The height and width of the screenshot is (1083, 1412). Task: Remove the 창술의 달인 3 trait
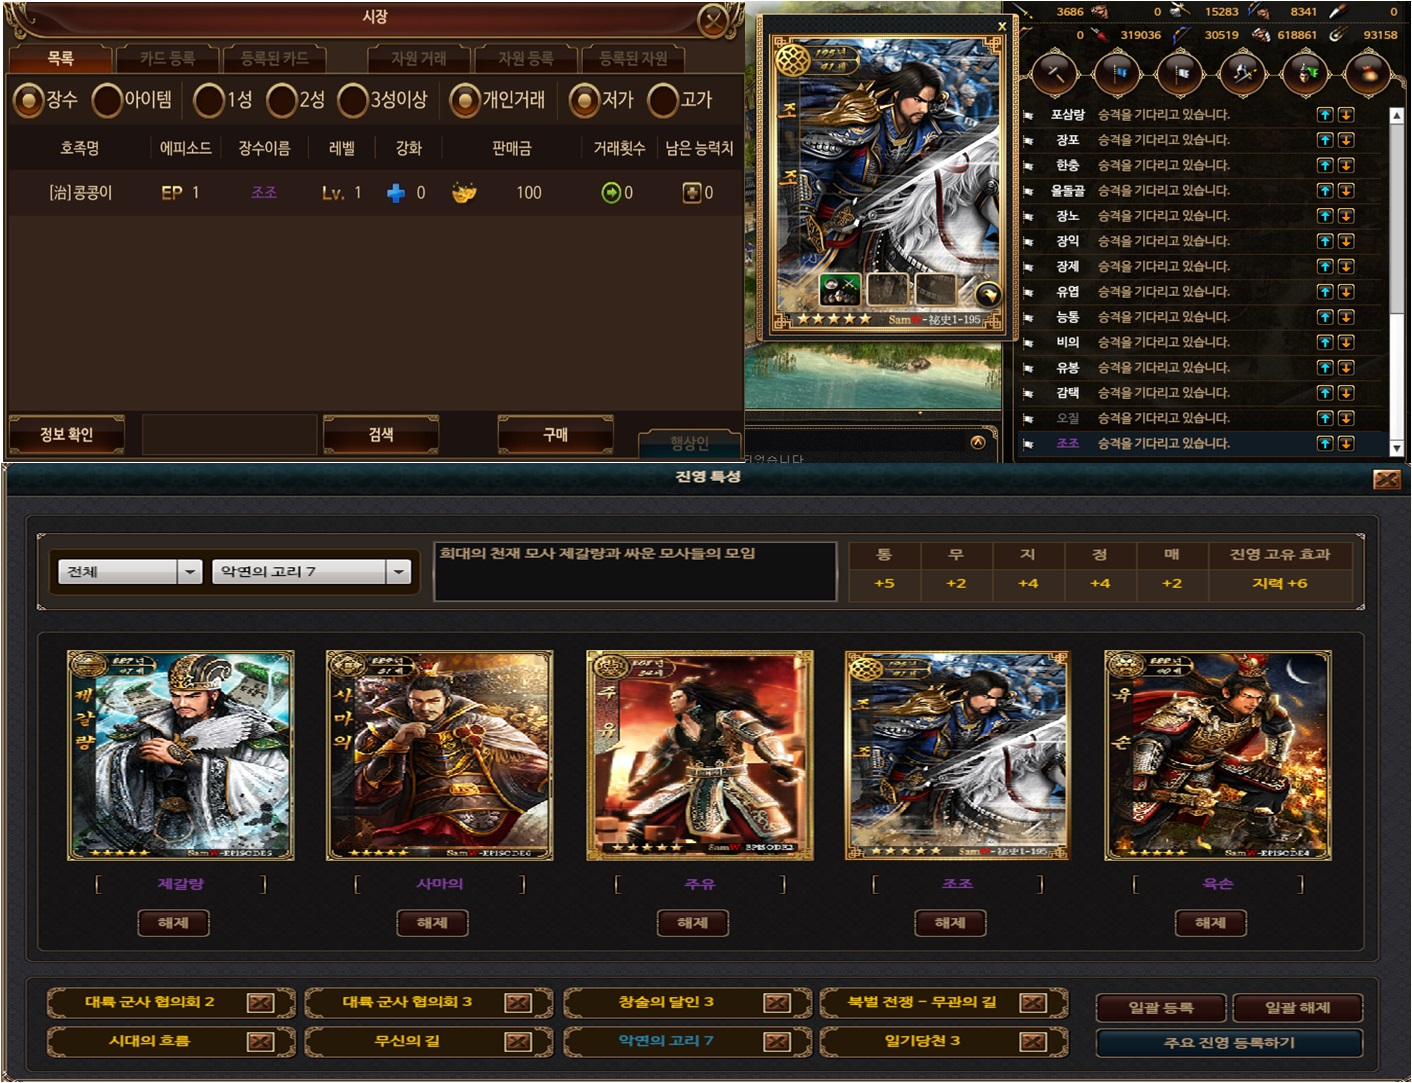777,1003
